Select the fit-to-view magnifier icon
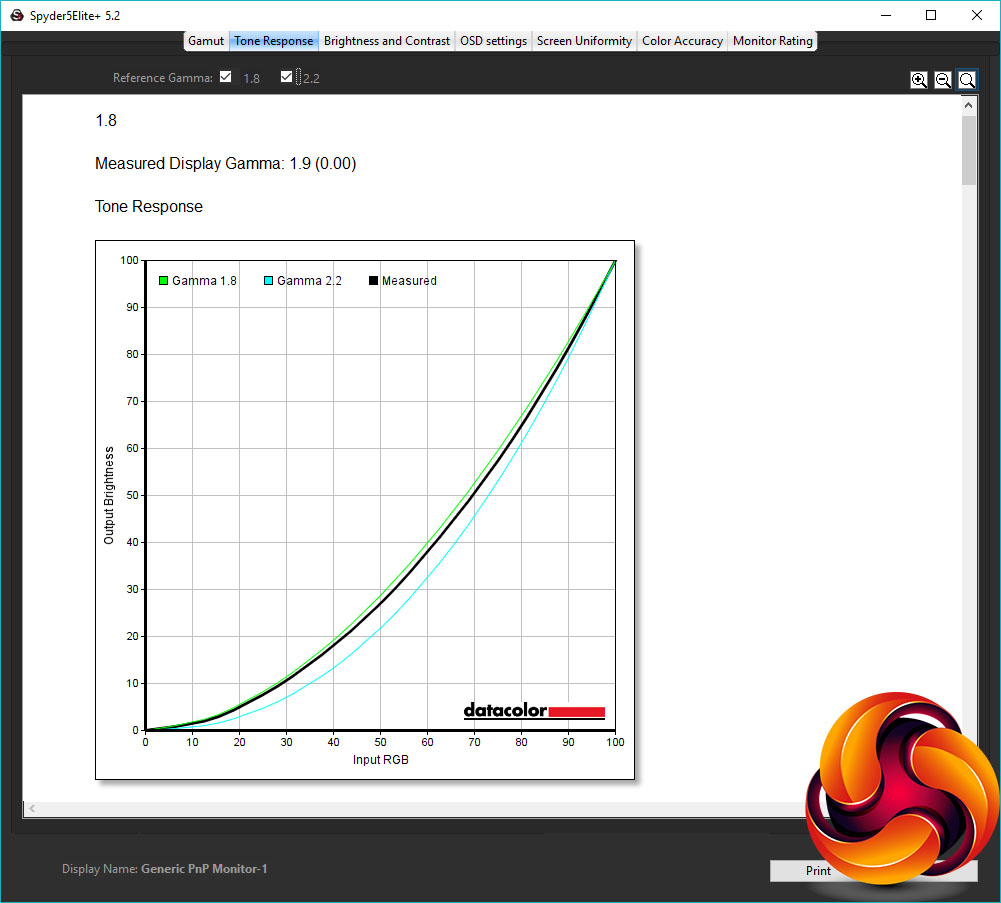 pos(967,80)
